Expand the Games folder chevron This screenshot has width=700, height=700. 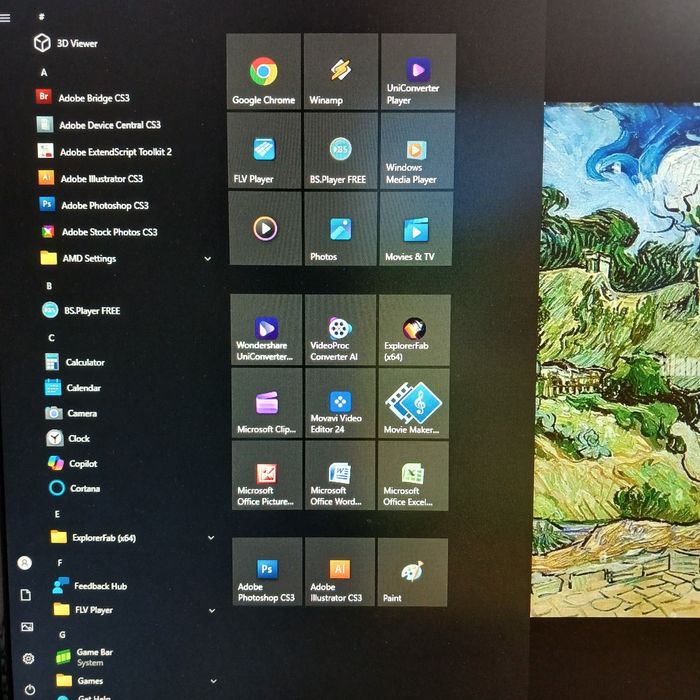(x=213, y=681)
